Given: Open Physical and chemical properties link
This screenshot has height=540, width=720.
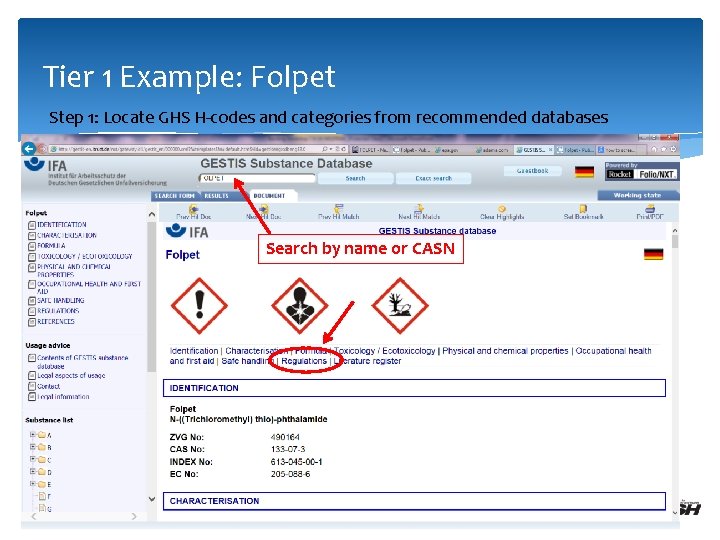Looking at the screenshot, I should pyautogui.click(x=505, y=351).
